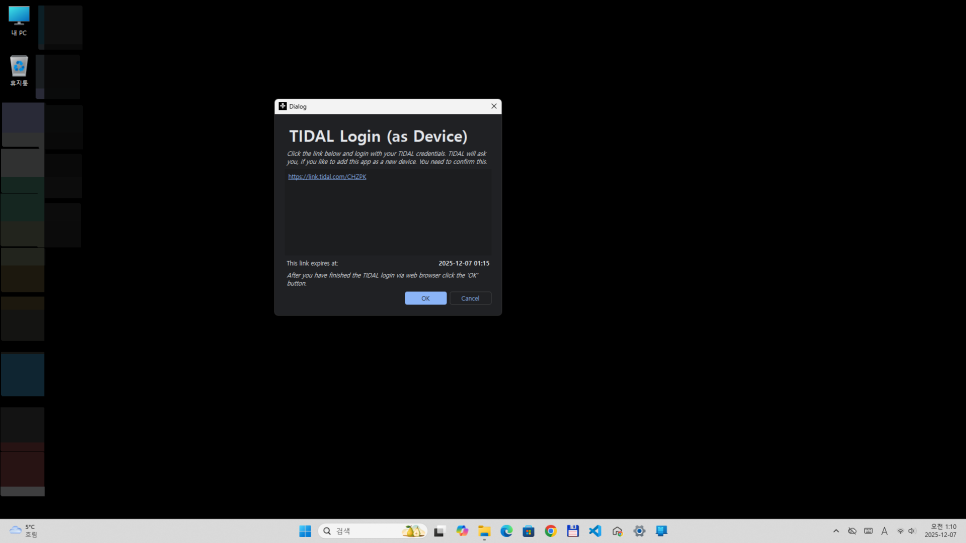The image size is (966, 543).
Task: Click OK in the TIDAL Login dialog
Action: [x=425, y=298]
